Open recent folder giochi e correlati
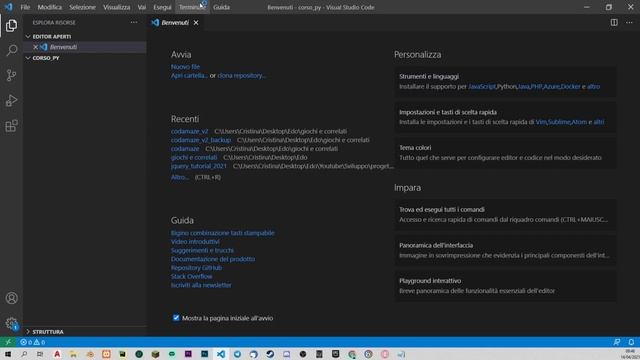Image resolution: width=640 pixels, height=360 pixels. [x=194, y=157]
